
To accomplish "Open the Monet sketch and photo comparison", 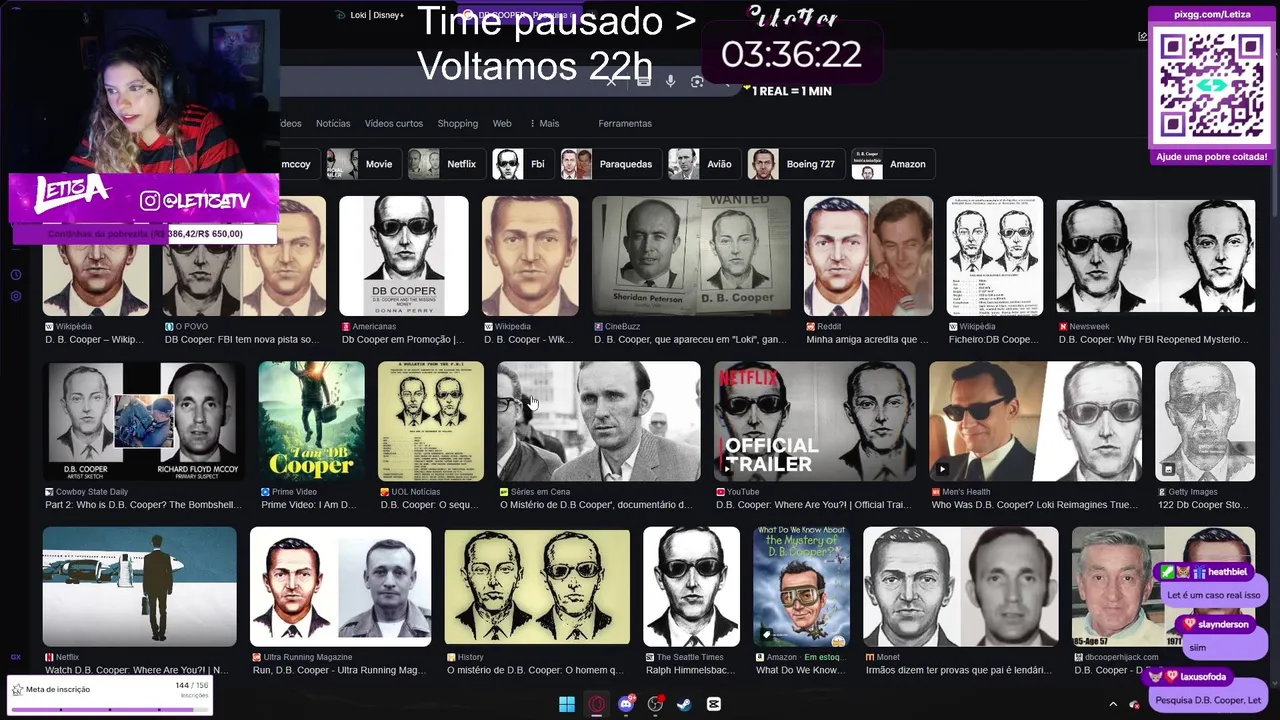I will [961, 587].
